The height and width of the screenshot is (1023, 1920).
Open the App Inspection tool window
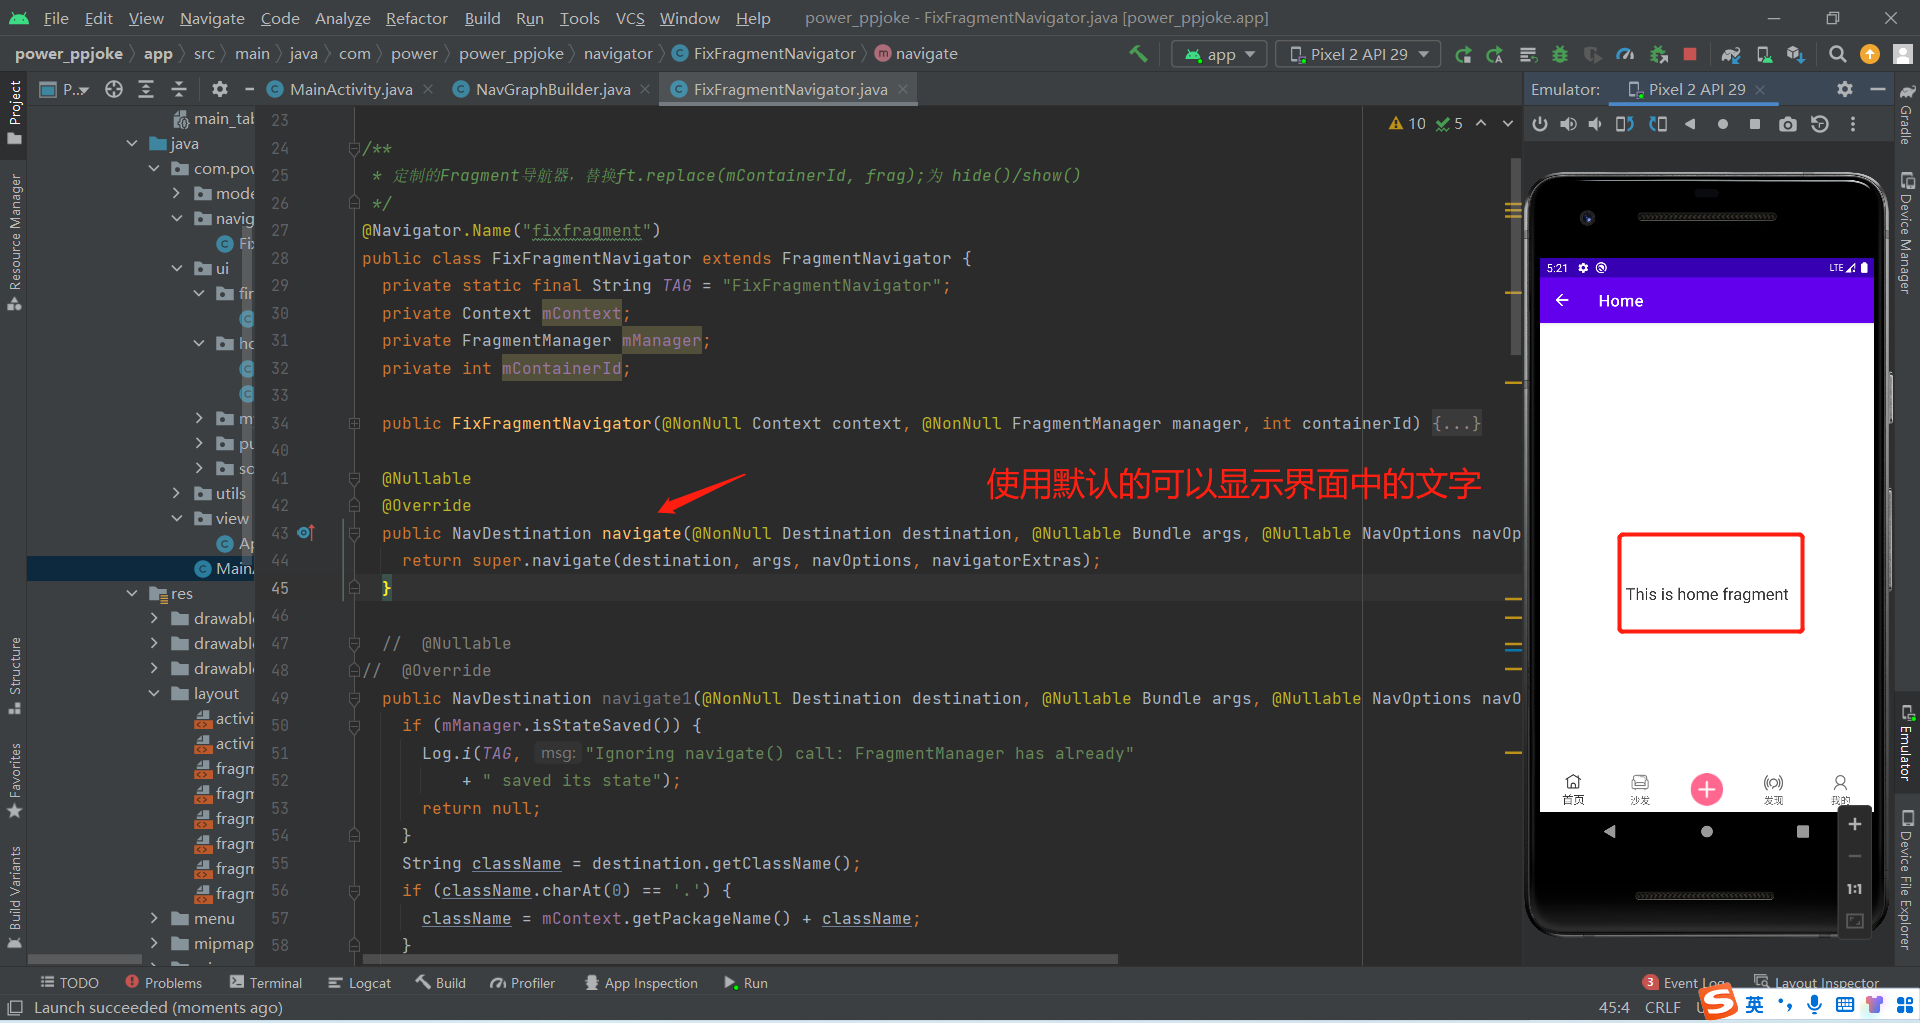(641, 983)
